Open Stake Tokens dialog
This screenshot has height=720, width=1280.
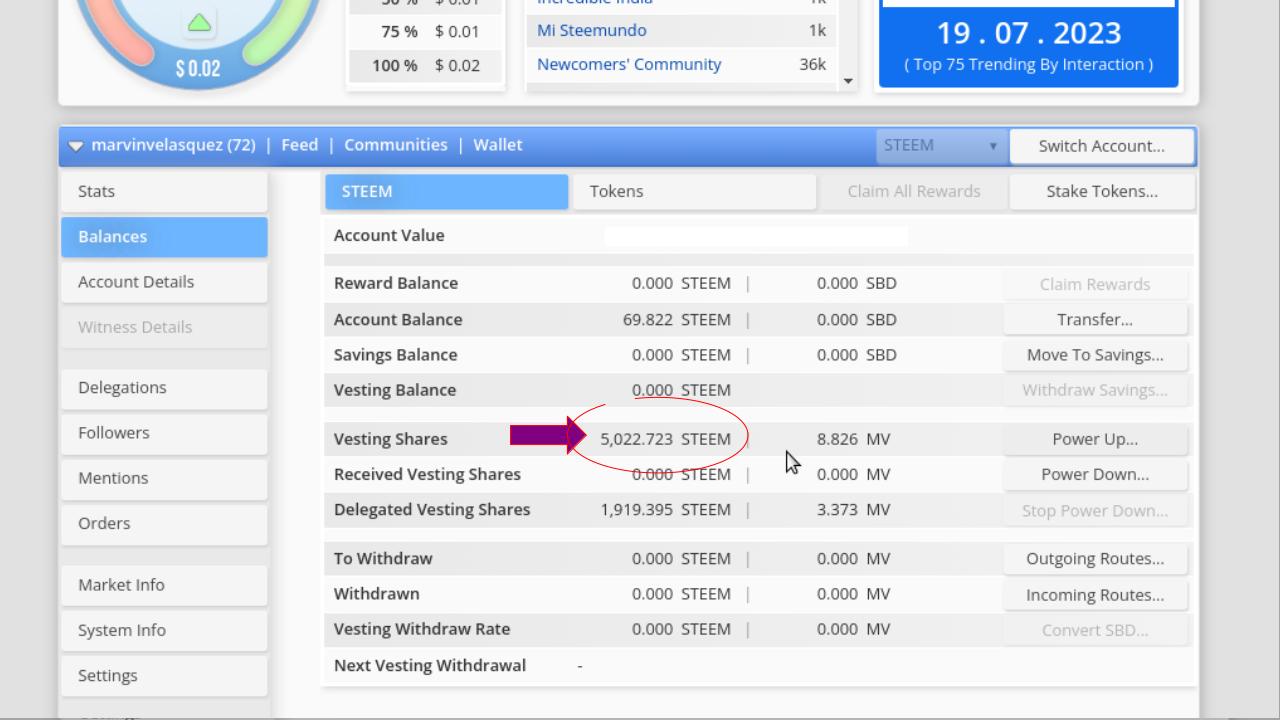(x=1102, y=191)
